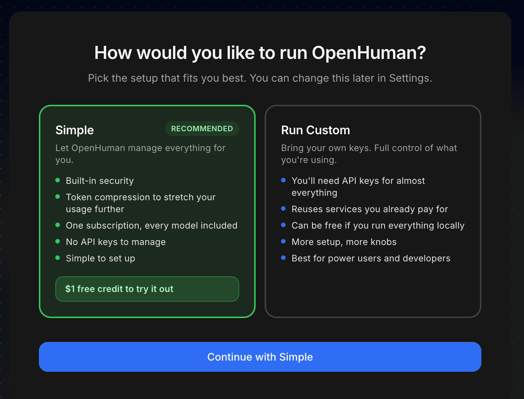Viewport: 524px width, 399px height.
Task: Select the Simple setup card
Action: click(x=147, y=211)
